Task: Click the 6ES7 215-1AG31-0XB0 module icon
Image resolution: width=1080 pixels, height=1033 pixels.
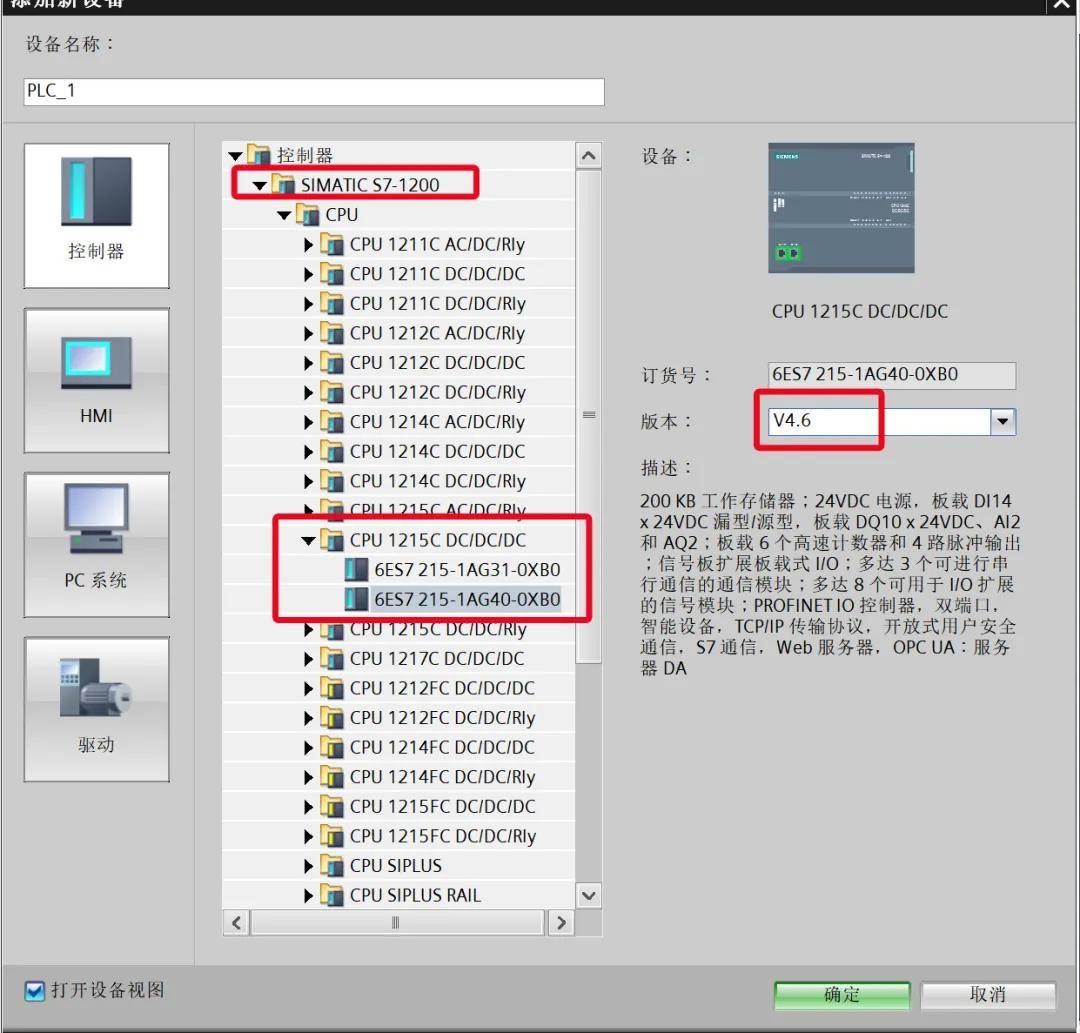Action: (x=356, y=570)
